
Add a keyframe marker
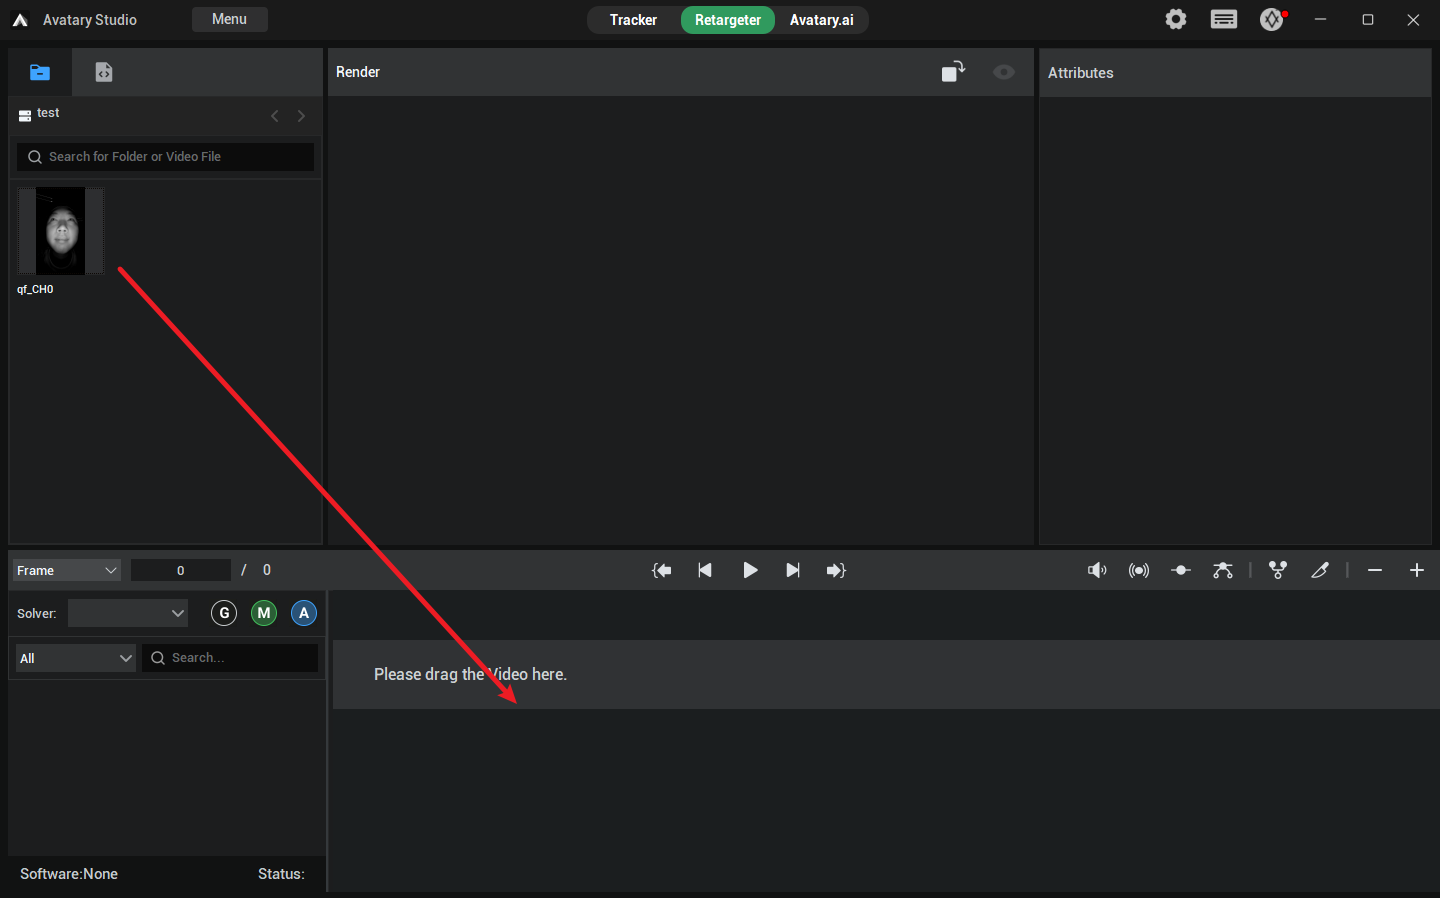1181,570
